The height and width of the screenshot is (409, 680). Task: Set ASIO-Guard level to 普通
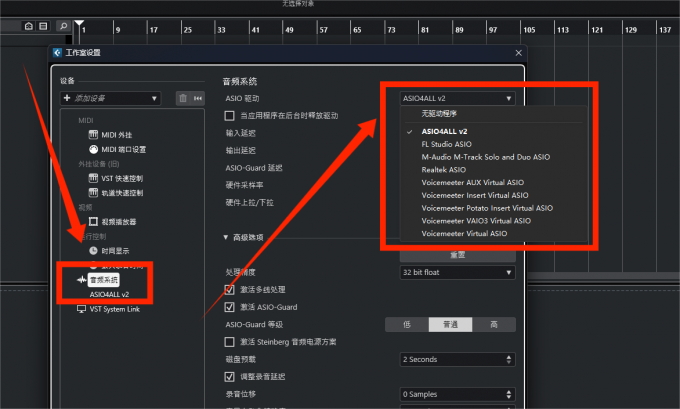pyautogui.click(x=450, y=324)
